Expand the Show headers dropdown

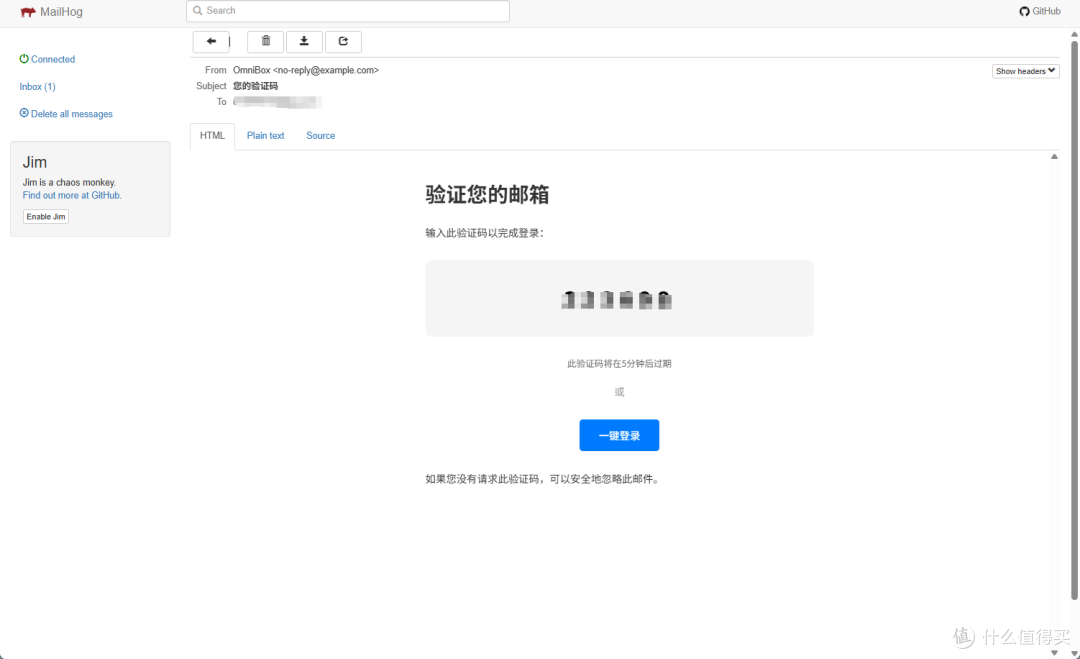pyautogui.click(x=1026, y=71)
